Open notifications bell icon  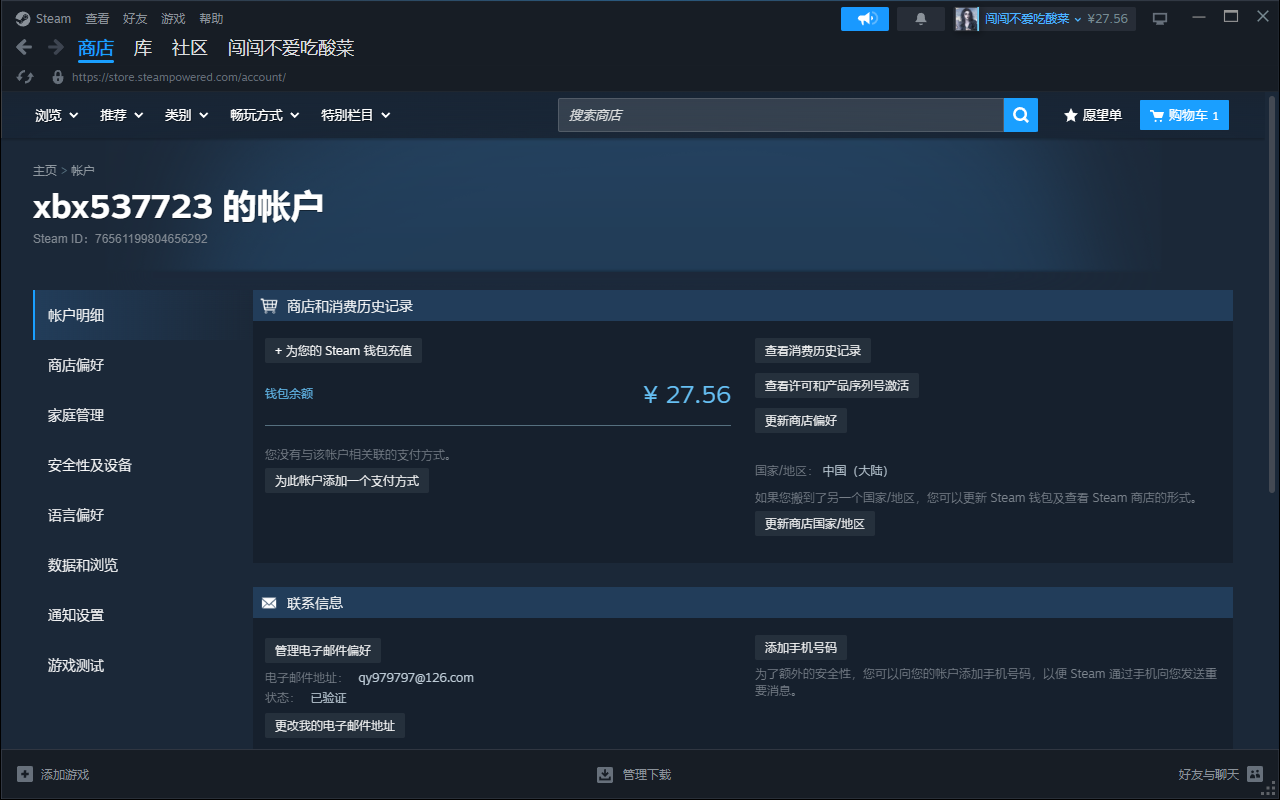[921, 19]
